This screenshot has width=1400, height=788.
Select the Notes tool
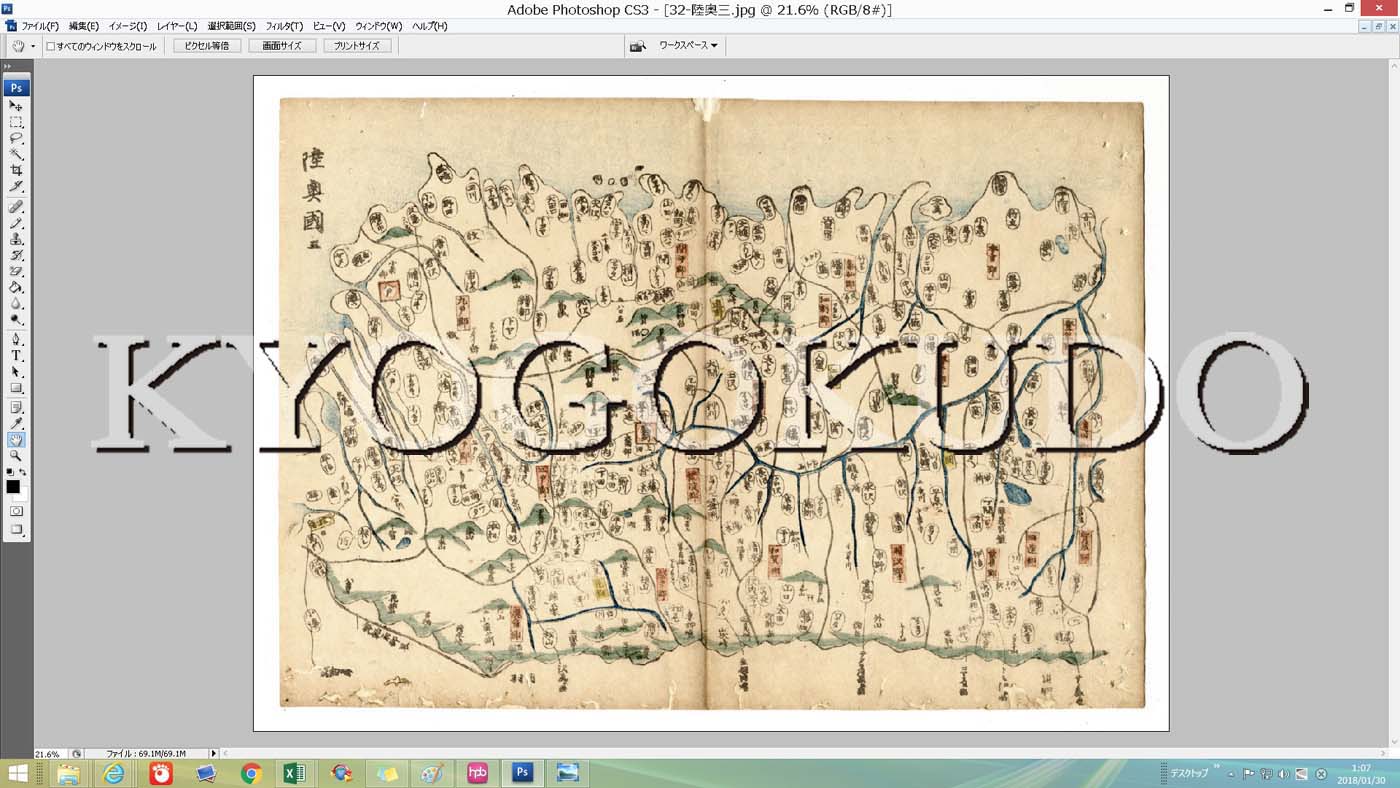pyautogui.click(x=16, y=407)
